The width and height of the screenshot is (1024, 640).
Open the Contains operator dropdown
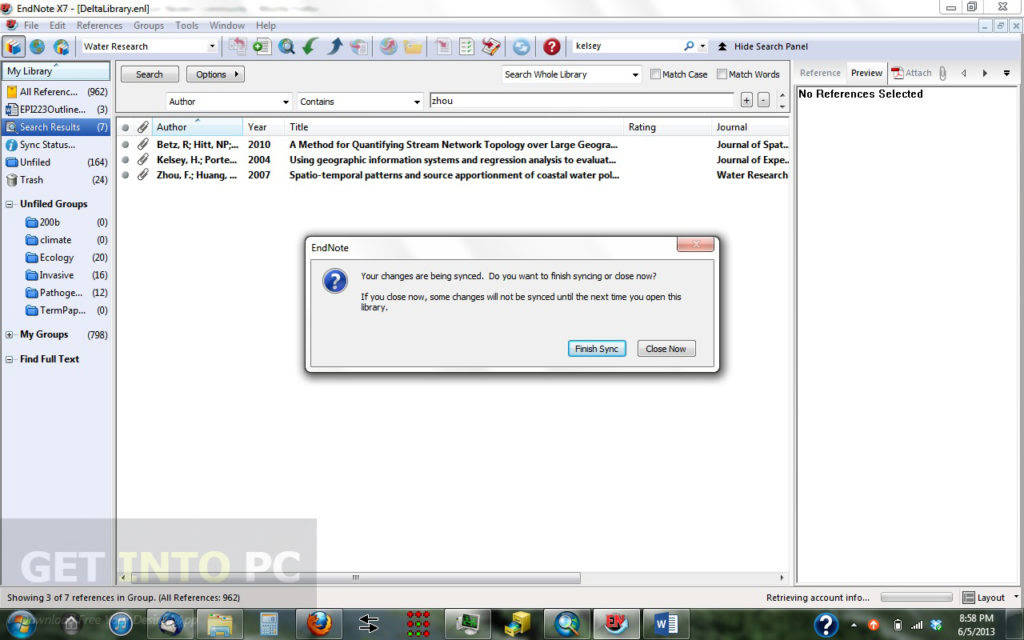[417, 102]
